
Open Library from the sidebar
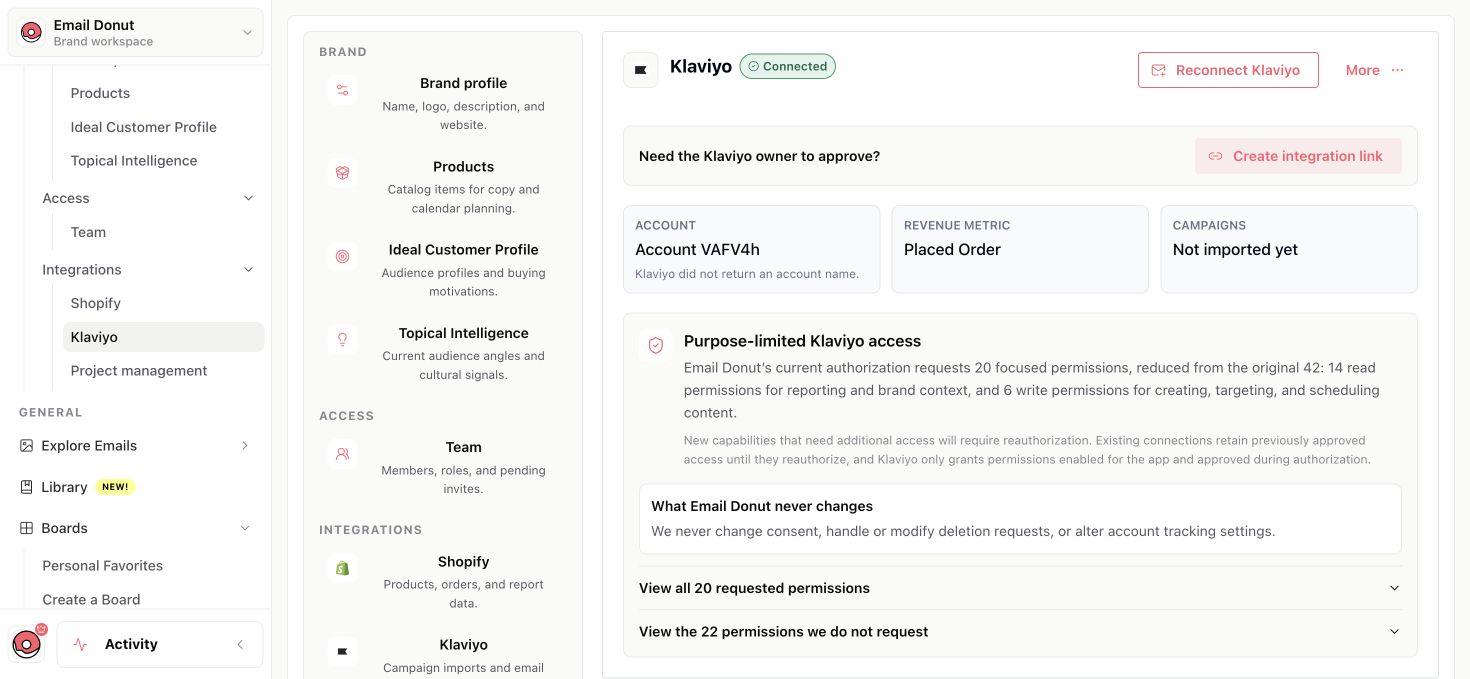tap(64, 487)
